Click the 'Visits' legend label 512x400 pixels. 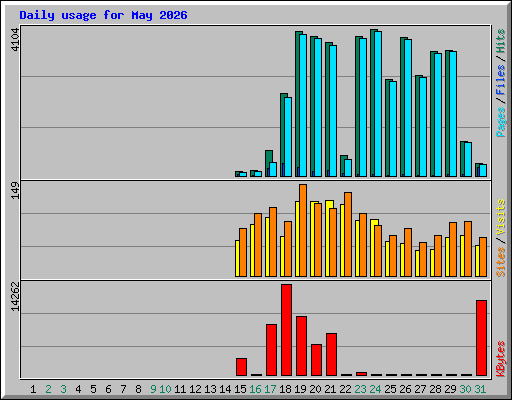click(501, 218)
